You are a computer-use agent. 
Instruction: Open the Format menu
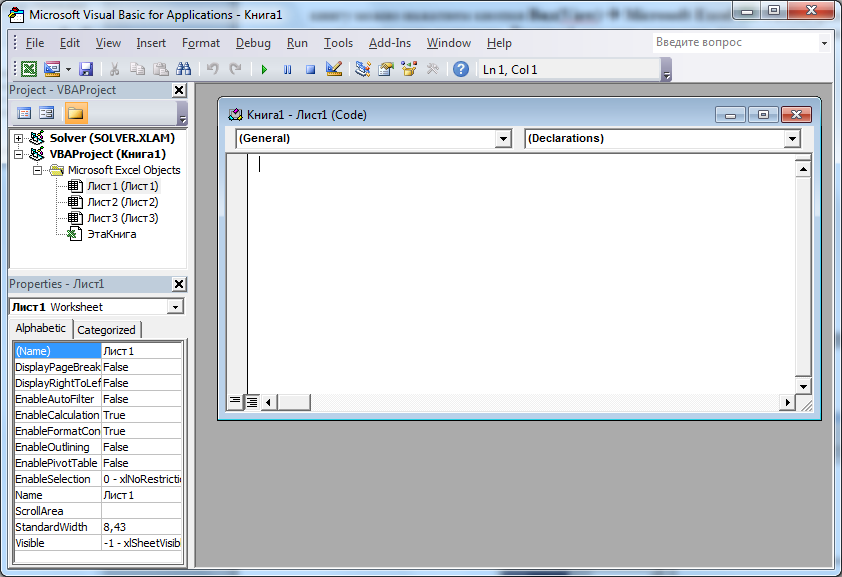pyautogui.click(x=201, y=43)
